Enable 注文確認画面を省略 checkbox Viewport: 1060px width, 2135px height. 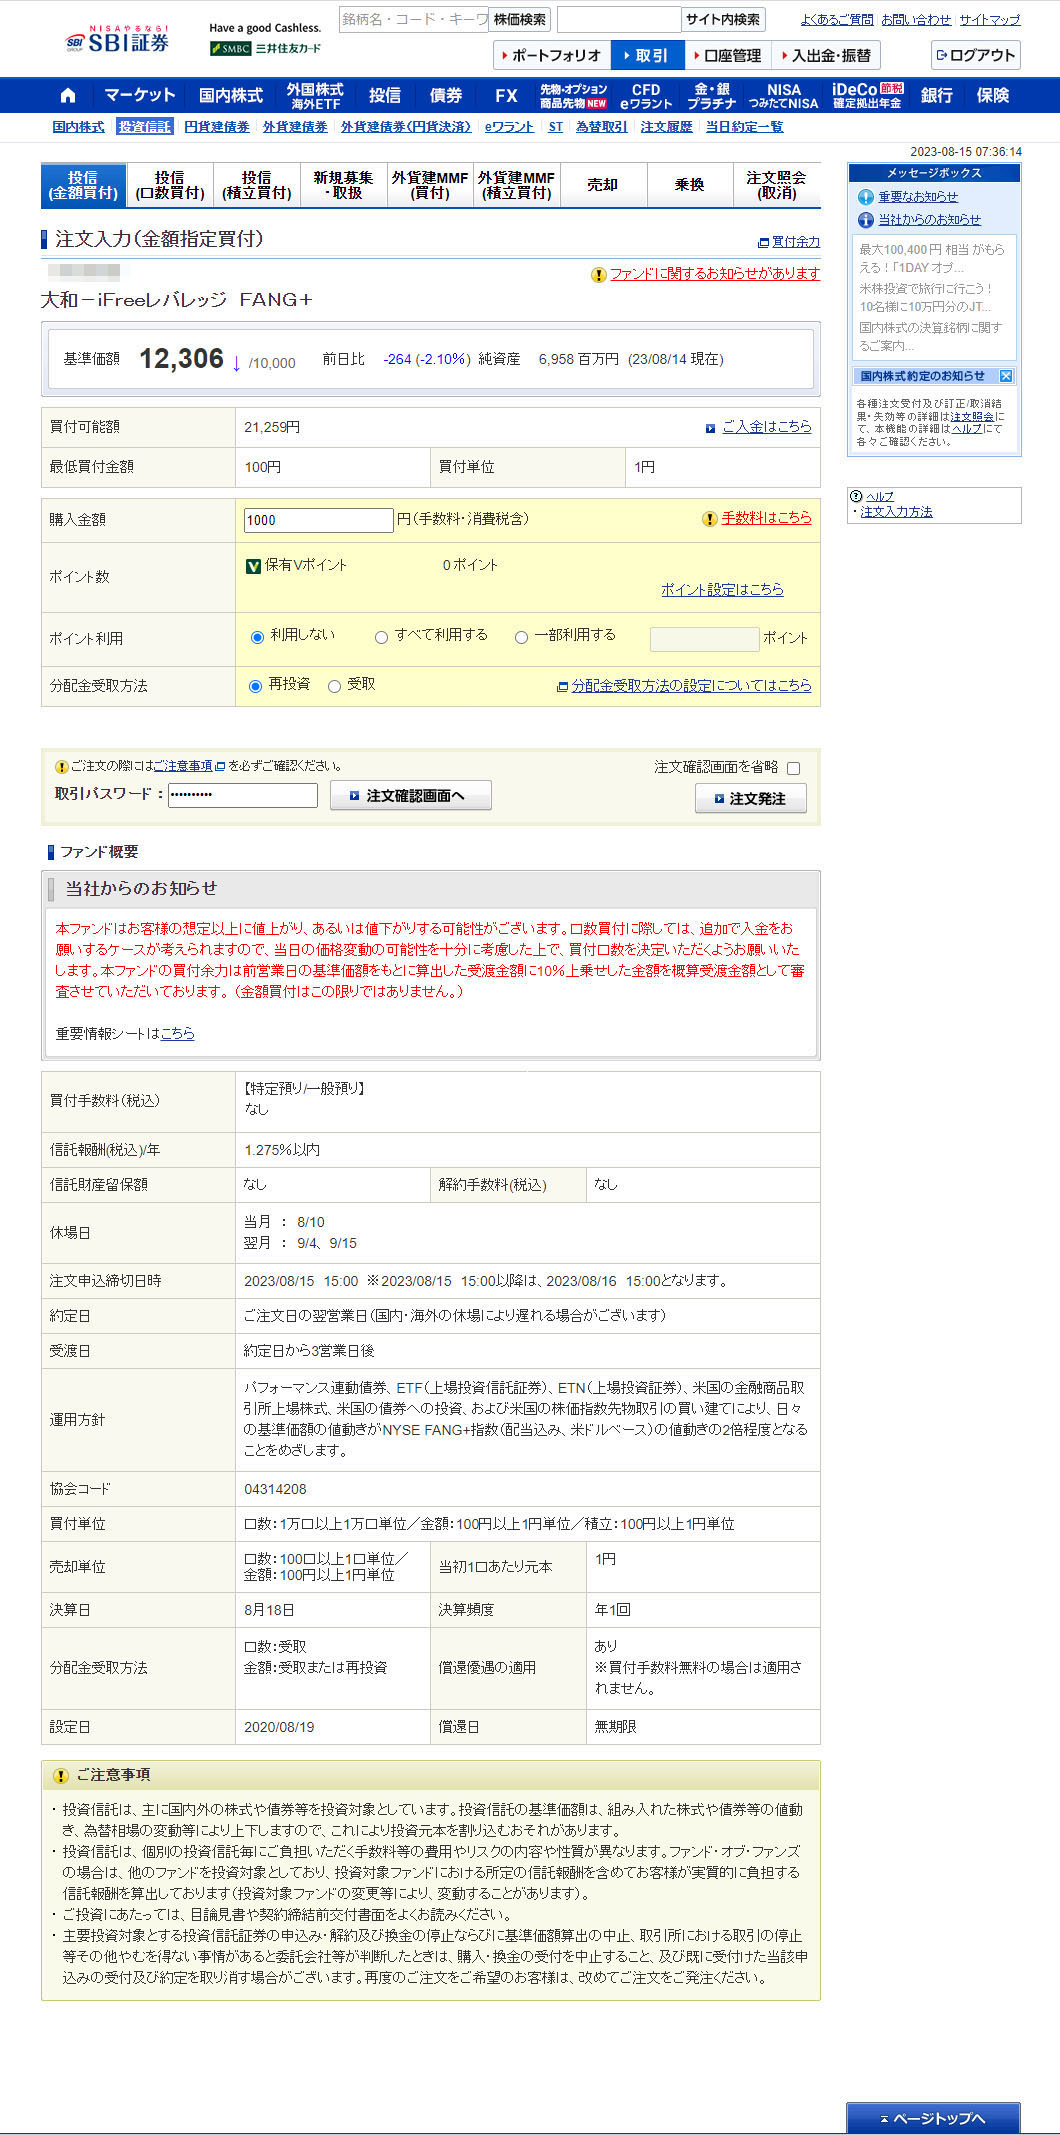pyautogui.click(x=793, y=768)
